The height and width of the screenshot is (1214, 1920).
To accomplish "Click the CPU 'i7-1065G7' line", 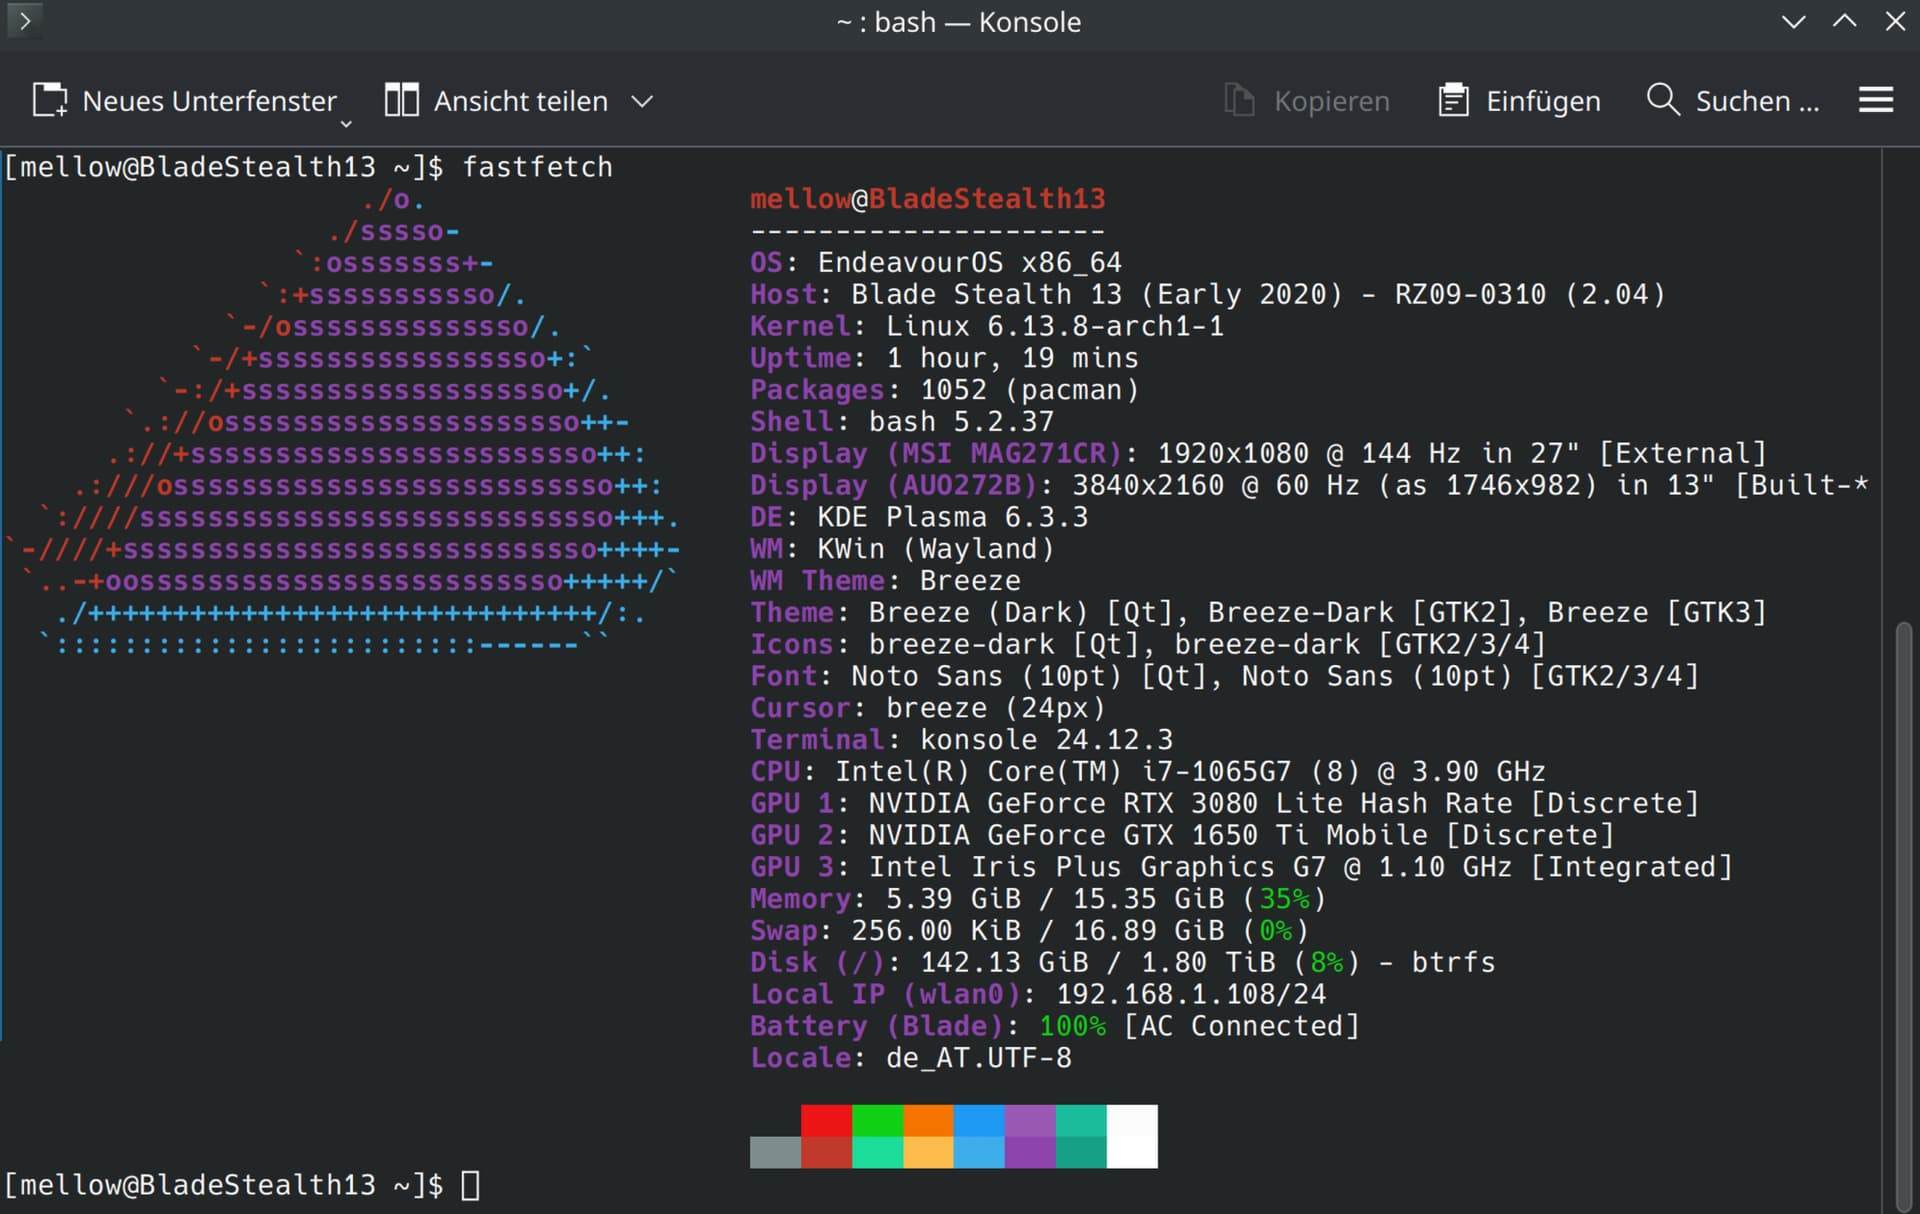I will [x=1148, y=772].
